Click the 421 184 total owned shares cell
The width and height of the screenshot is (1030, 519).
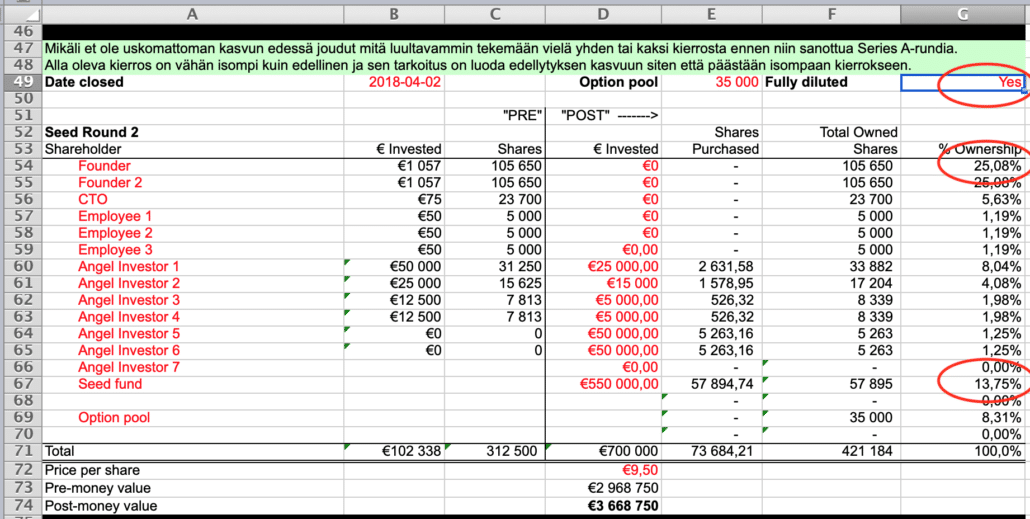(832, 451)
